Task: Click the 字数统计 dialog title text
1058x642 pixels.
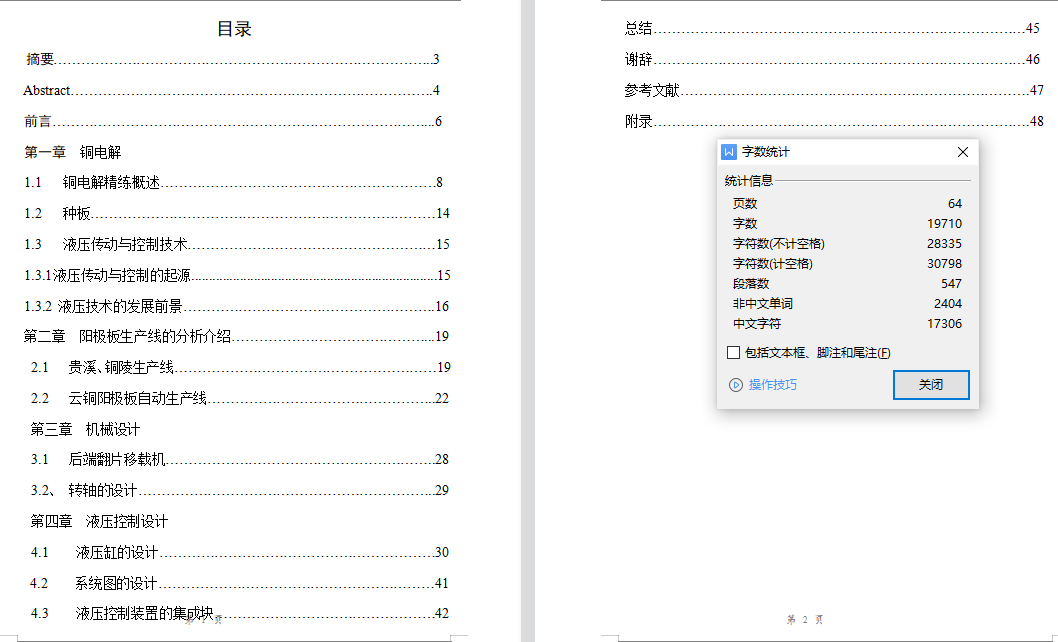Action: point(765,152)
